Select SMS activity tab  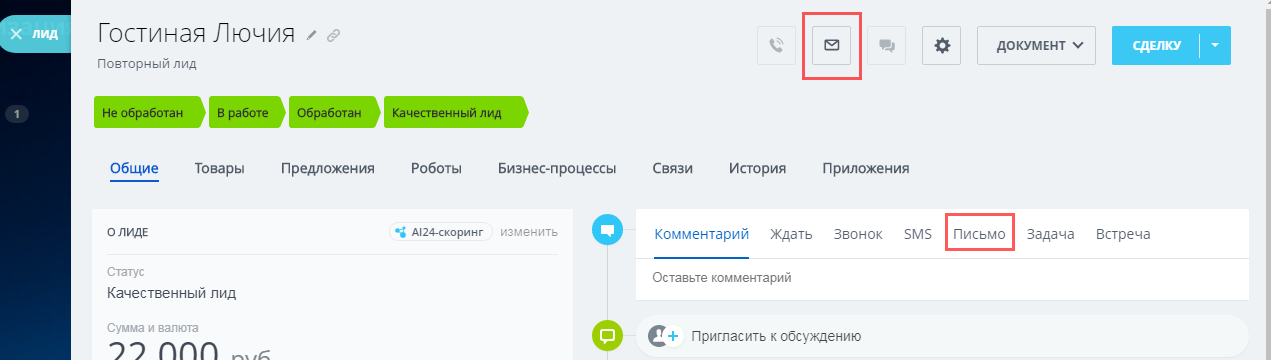918,234
